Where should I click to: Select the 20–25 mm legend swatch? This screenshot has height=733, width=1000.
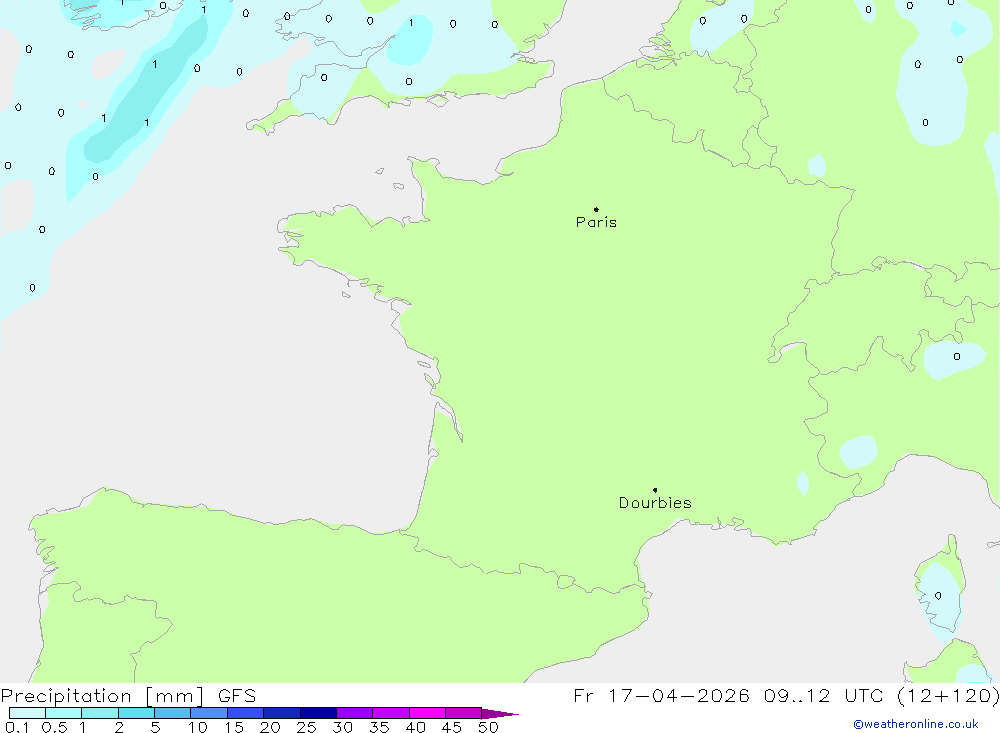(x=282, y=713)
